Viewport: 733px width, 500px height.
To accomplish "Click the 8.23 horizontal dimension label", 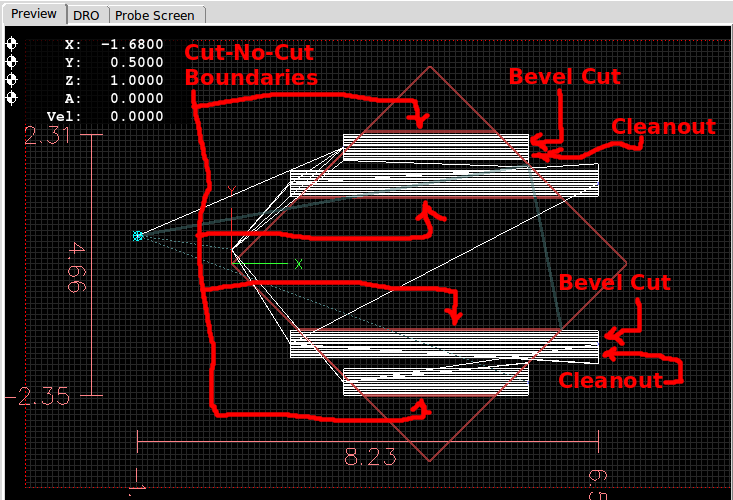I will (369, 457).
